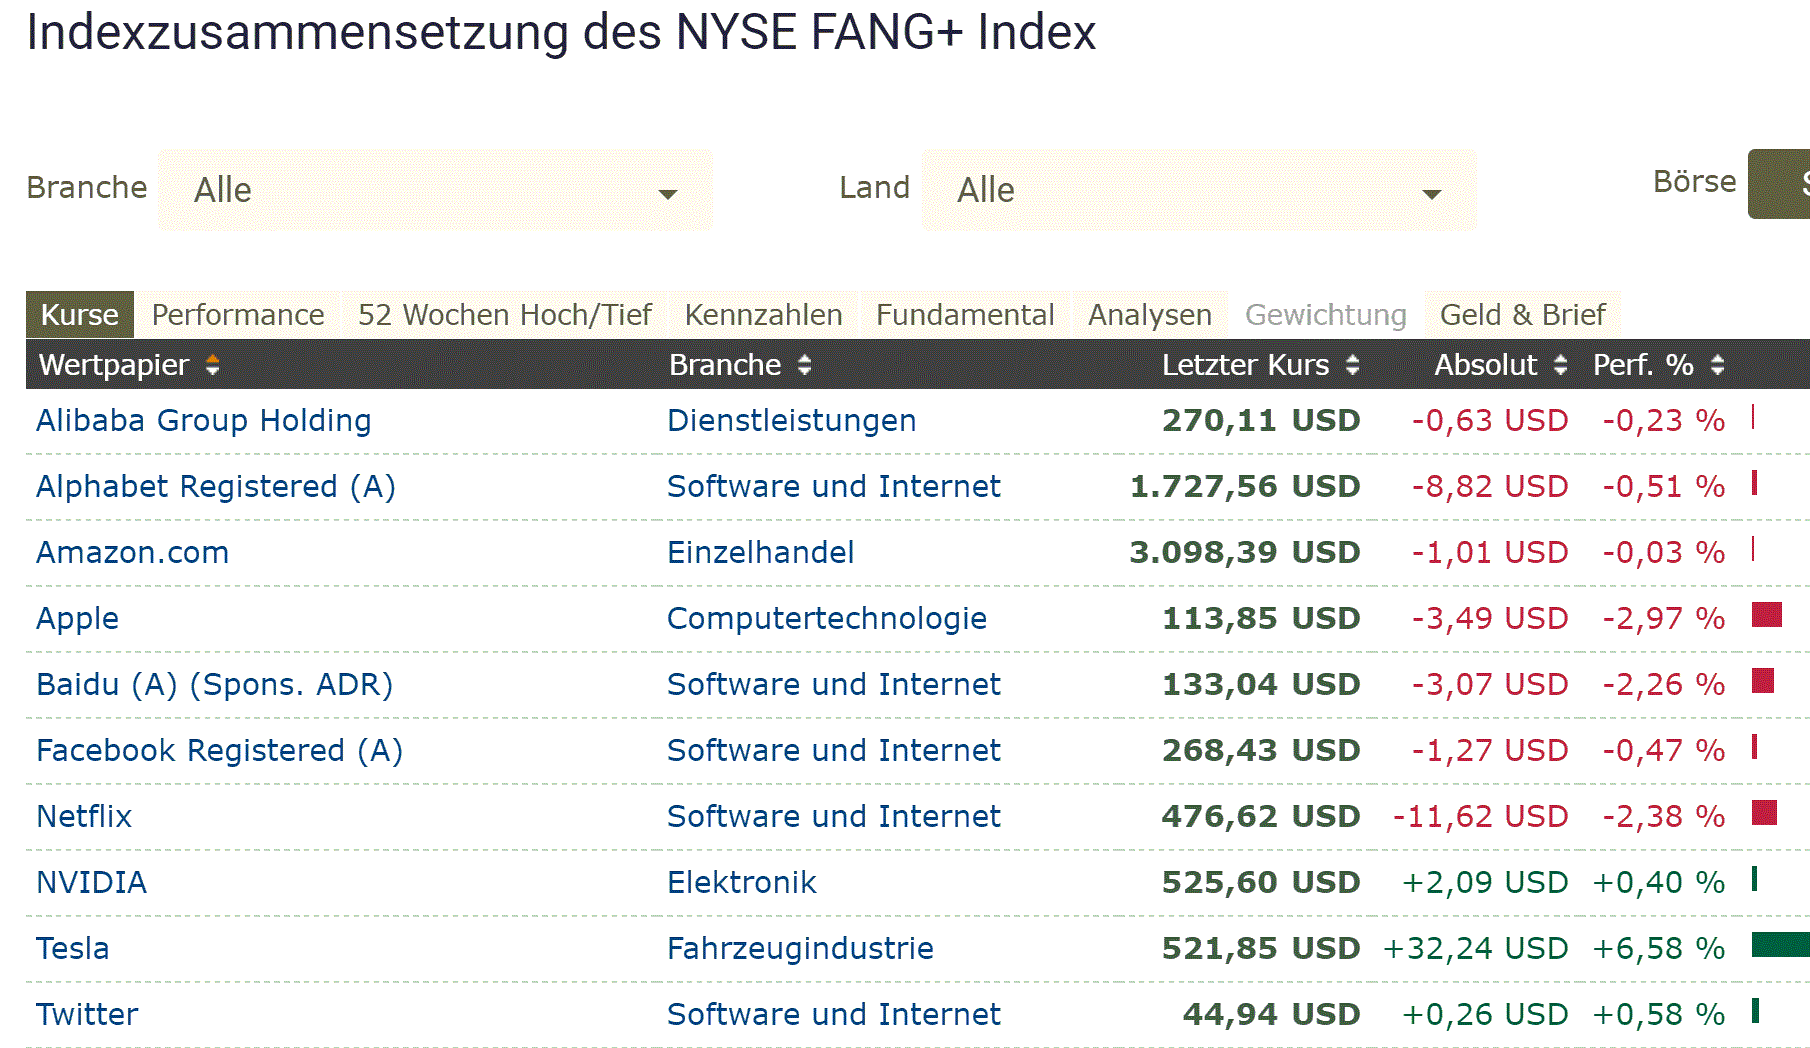
Task: Open the Land filter dropdown
Action: click(1198, 190)
